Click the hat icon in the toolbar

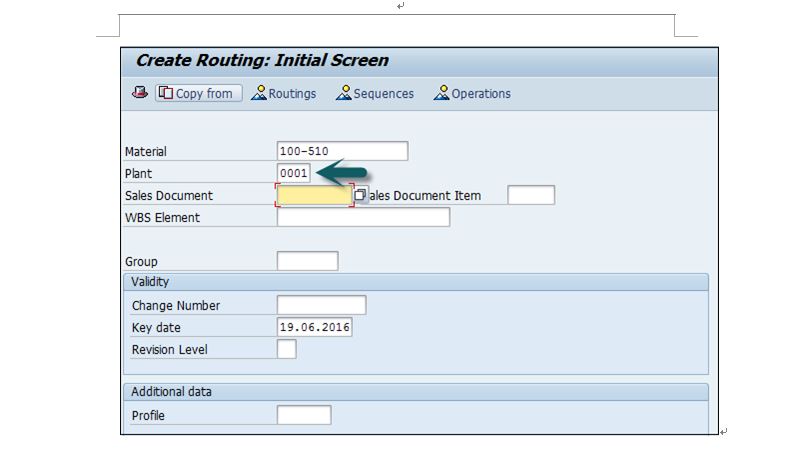click(140, 93)
